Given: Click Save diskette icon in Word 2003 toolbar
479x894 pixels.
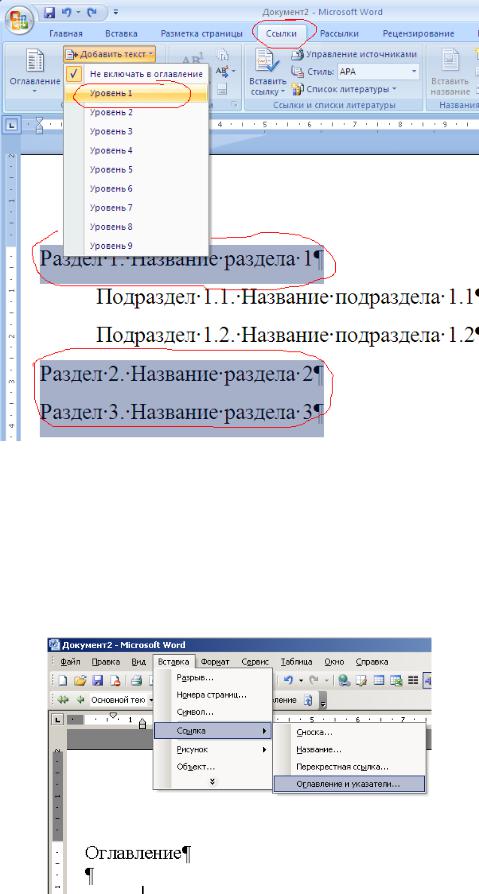Looking at the screenshot, I should [x=97, y=680].
